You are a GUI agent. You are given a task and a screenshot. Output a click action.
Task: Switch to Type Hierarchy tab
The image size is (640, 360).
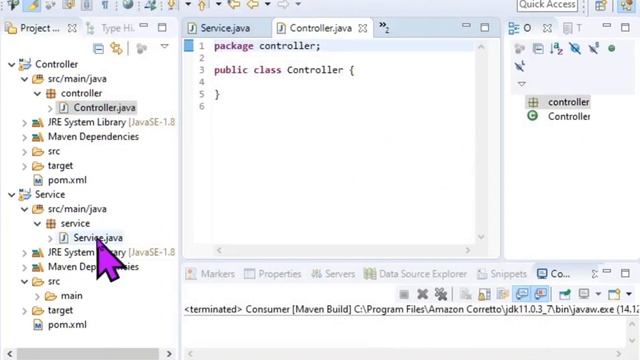110,28
